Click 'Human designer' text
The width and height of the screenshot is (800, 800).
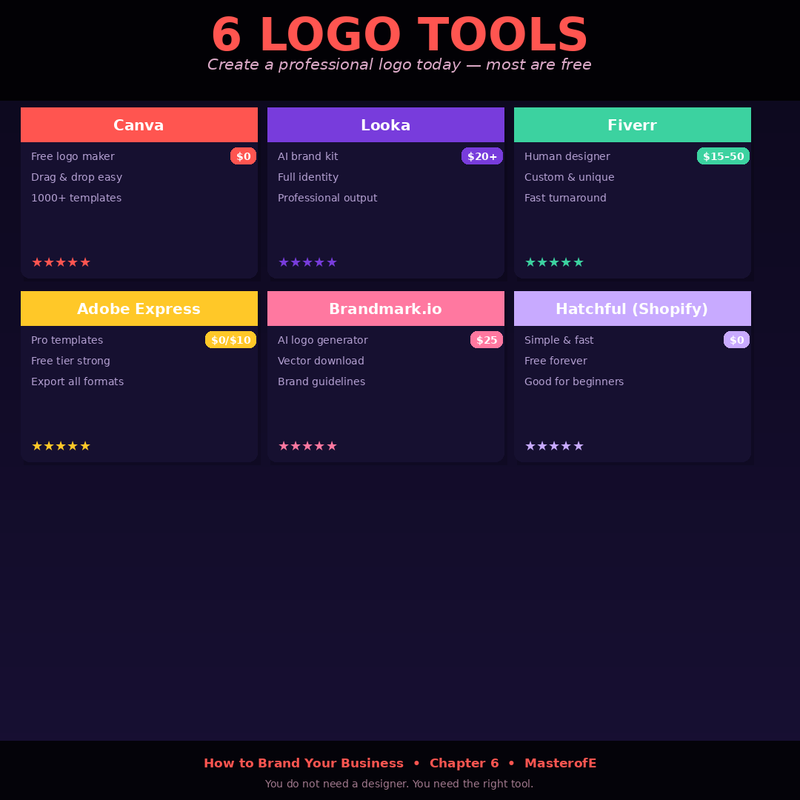[x=567, y=156]
